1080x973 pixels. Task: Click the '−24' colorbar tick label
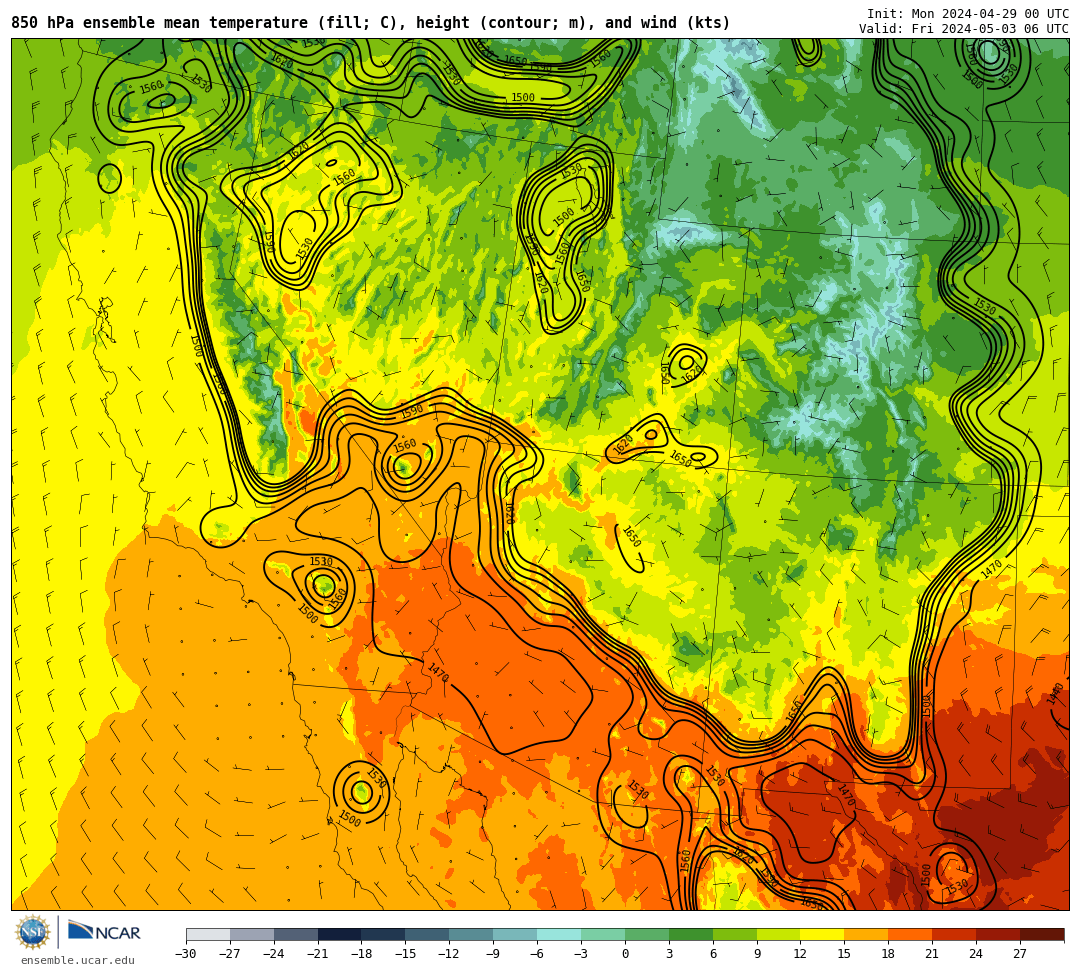[274, 954]
